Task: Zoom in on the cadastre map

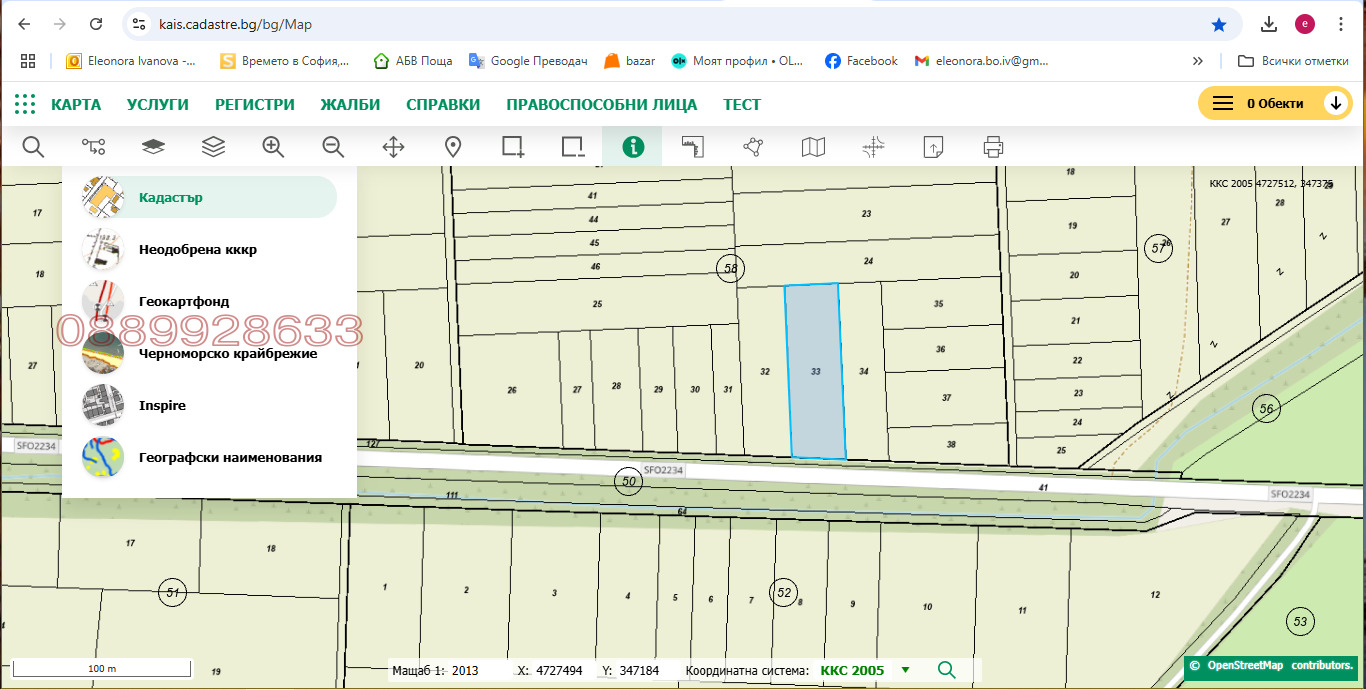Action: pyautogui.click(x=273, y=147)
